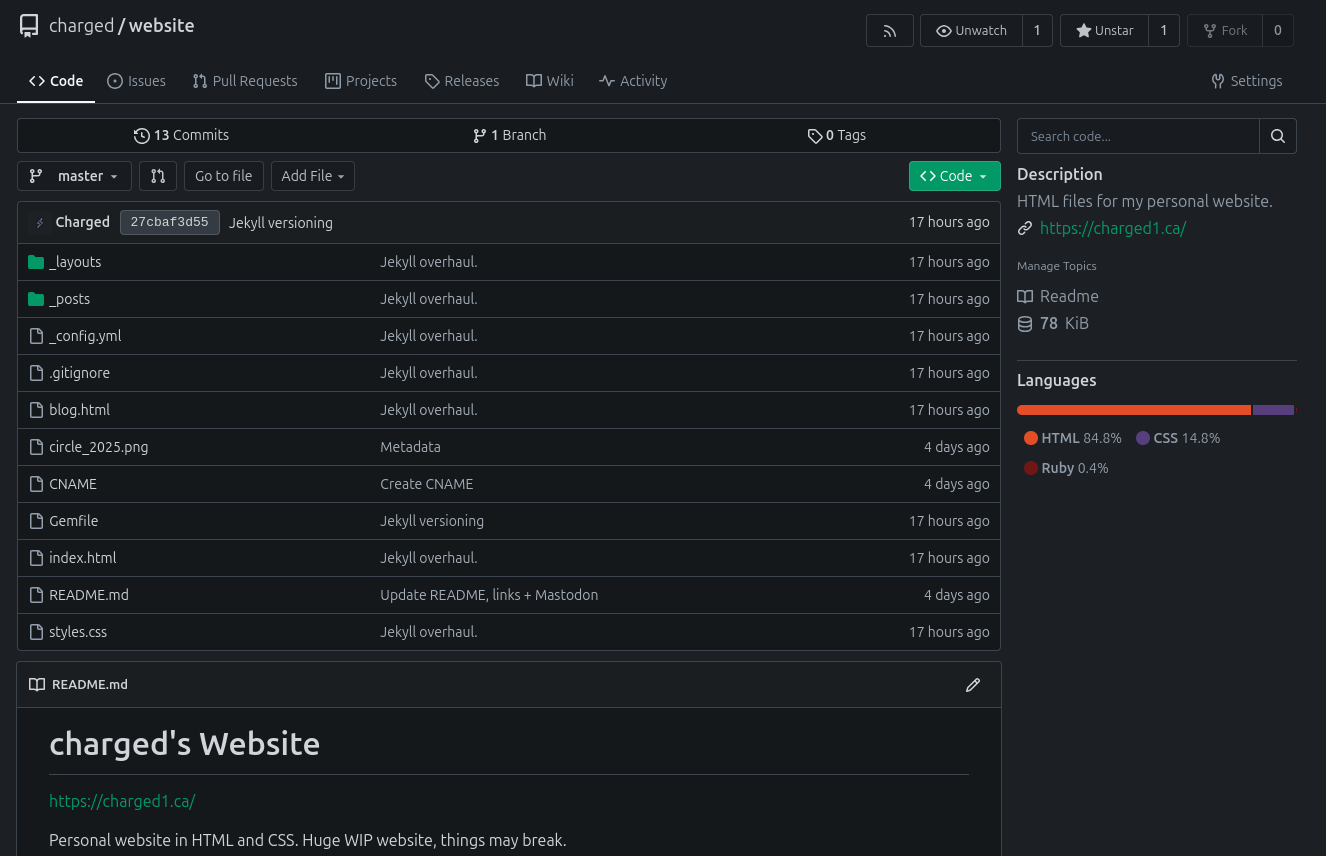The height and width of the screenshot is (856, 1326).
Task: Open the 13 Commits history
Action: click(182, 135)
